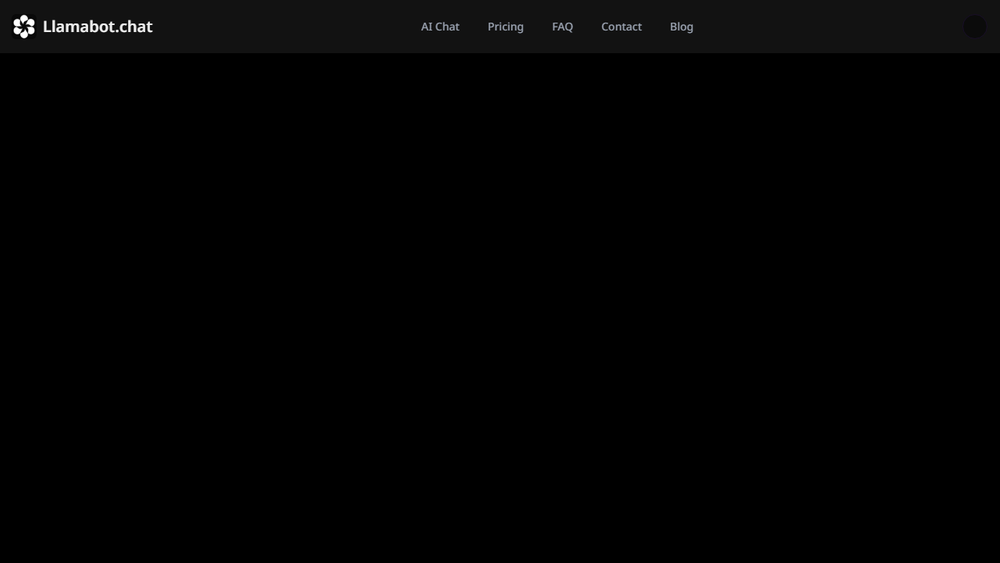Visit the Blog link

[x=682, y=27]
